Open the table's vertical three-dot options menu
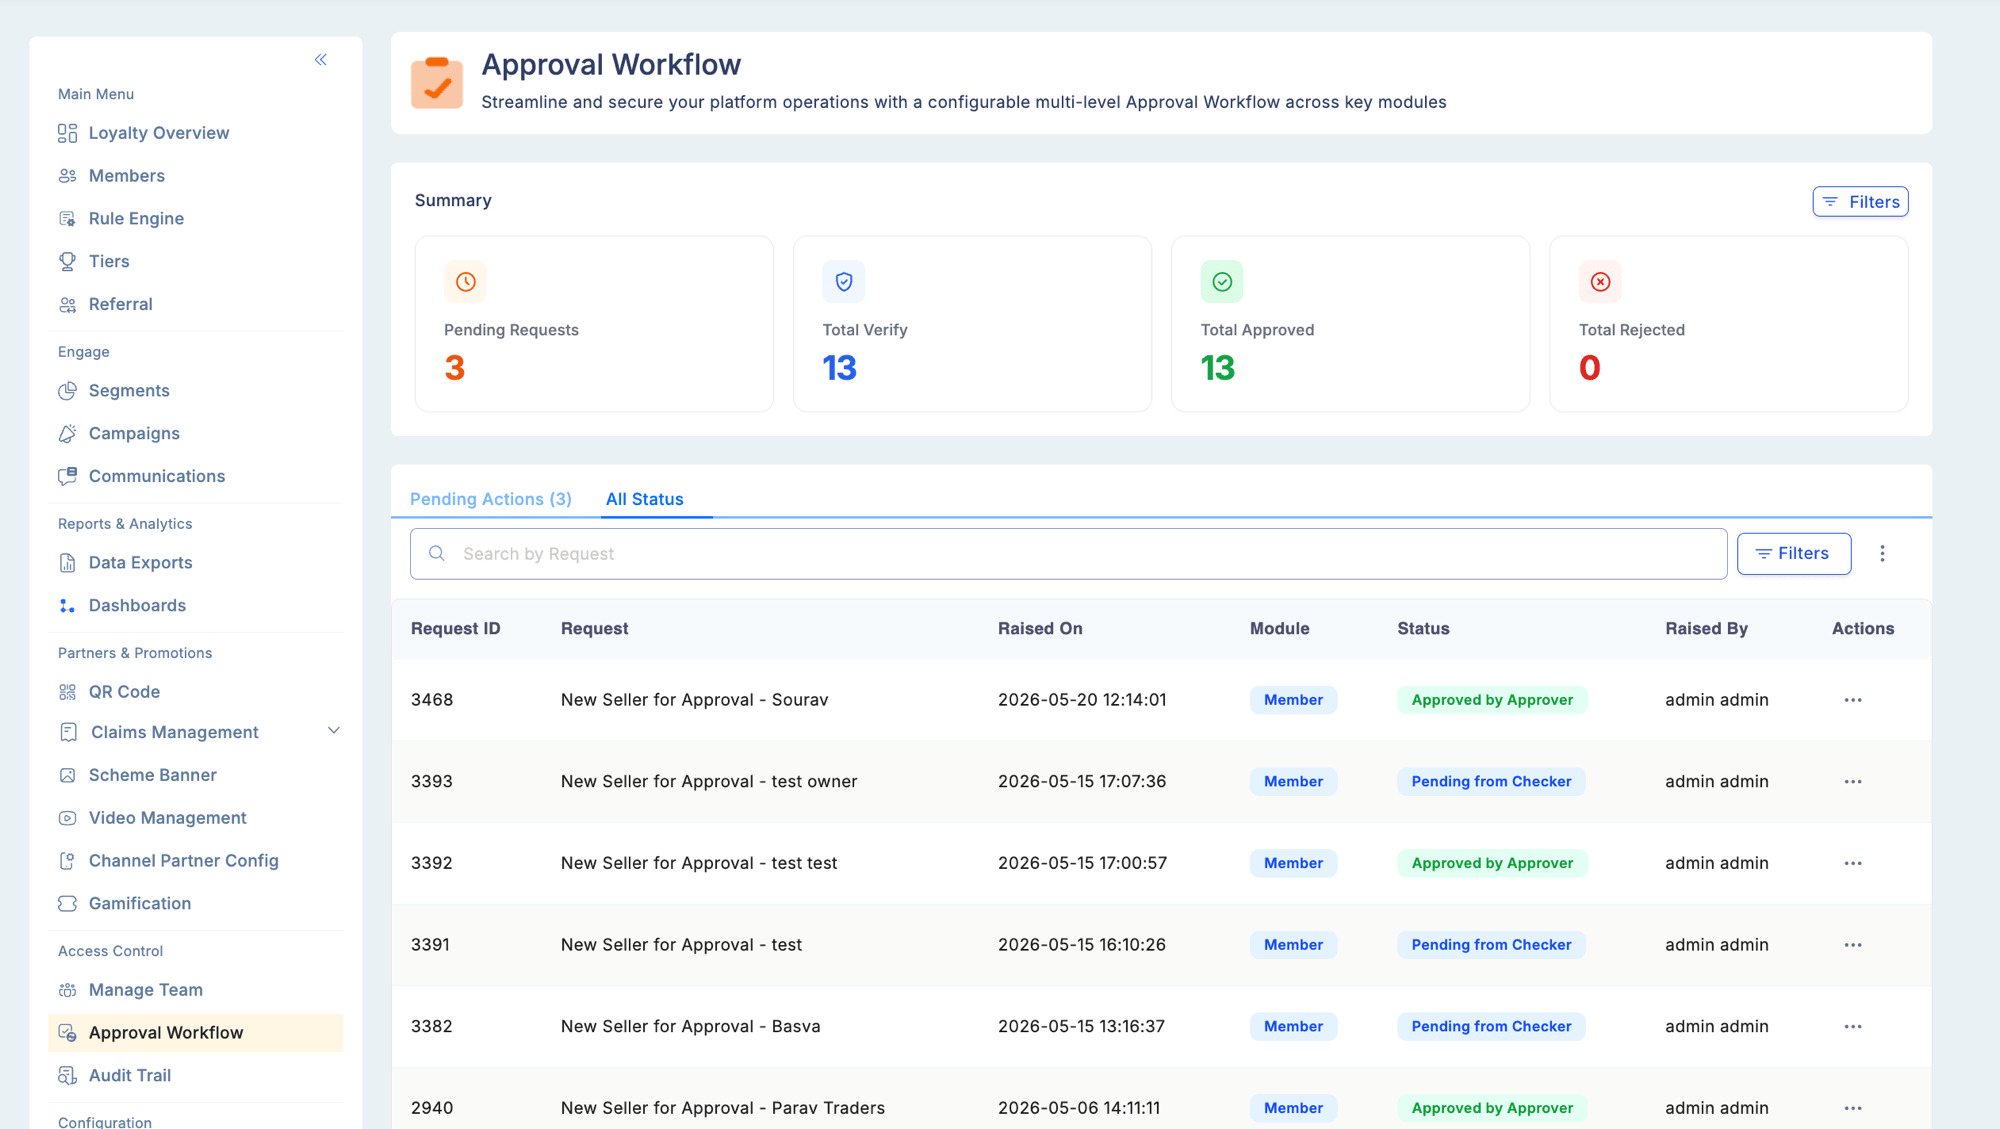The image size is (2000, 1129). (1882, 554)
